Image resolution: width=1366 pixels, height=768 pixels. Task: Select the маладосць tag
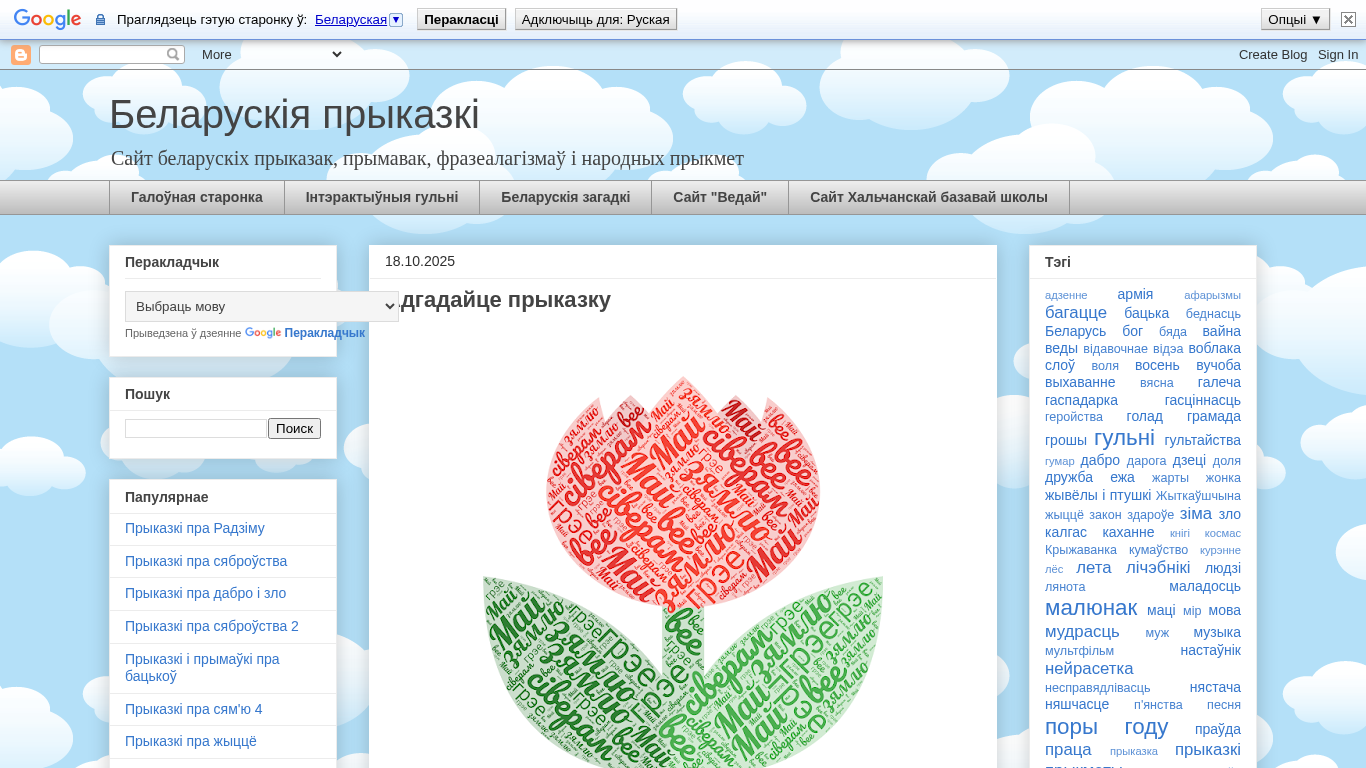point(1205,586)
